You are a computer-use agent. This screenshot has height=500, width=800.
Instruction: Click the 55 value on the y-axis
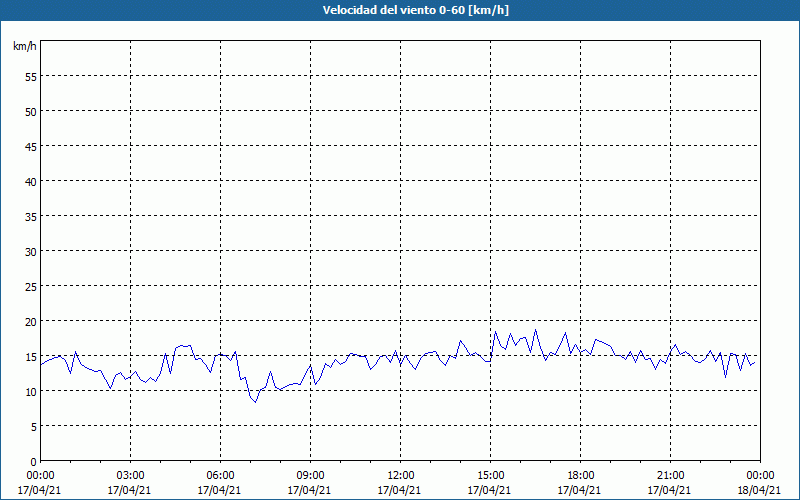(x=31, y=77)
